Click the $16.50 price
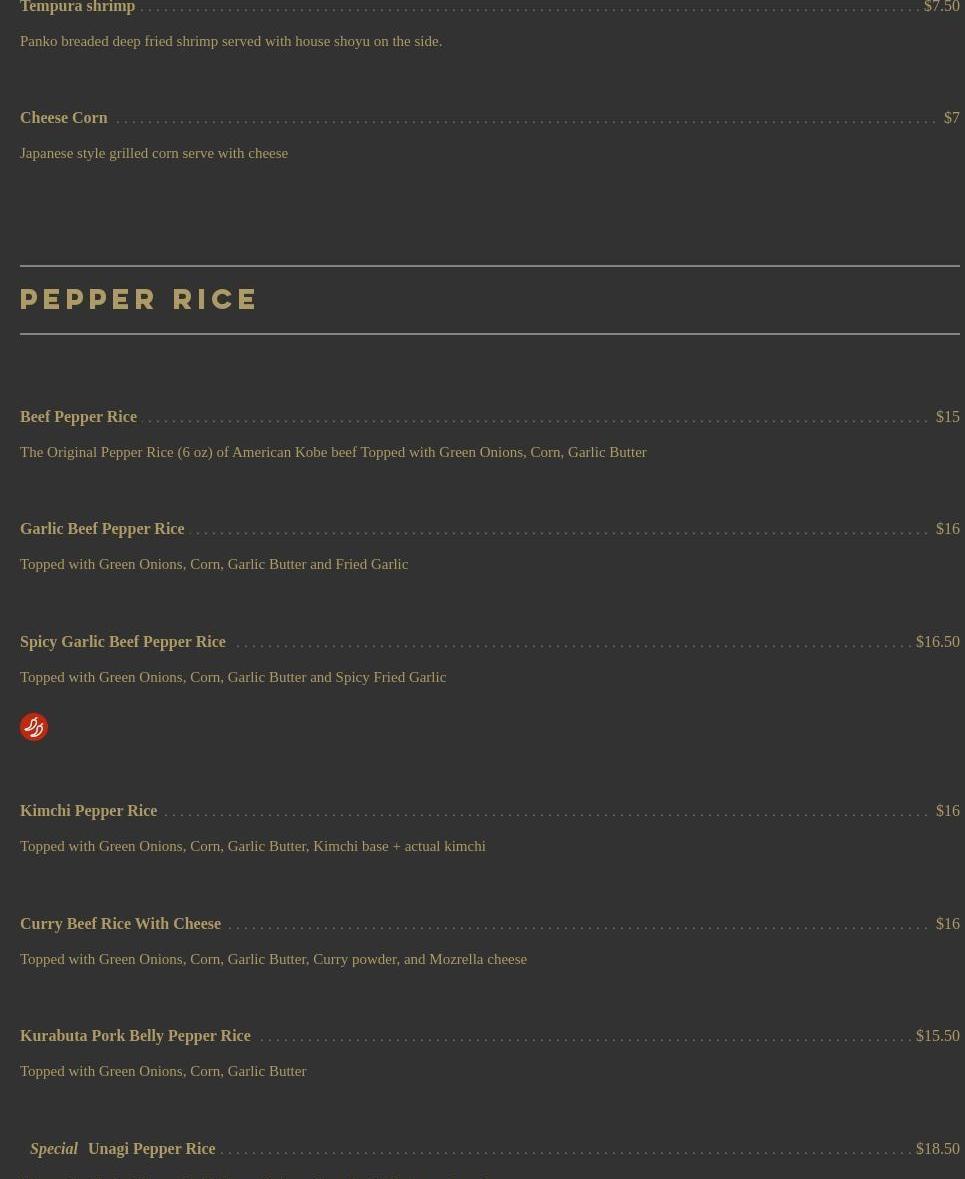Image resolution: width=965 pixels, height=1179 pixels. pyautogui.click(x=938, y=641)
